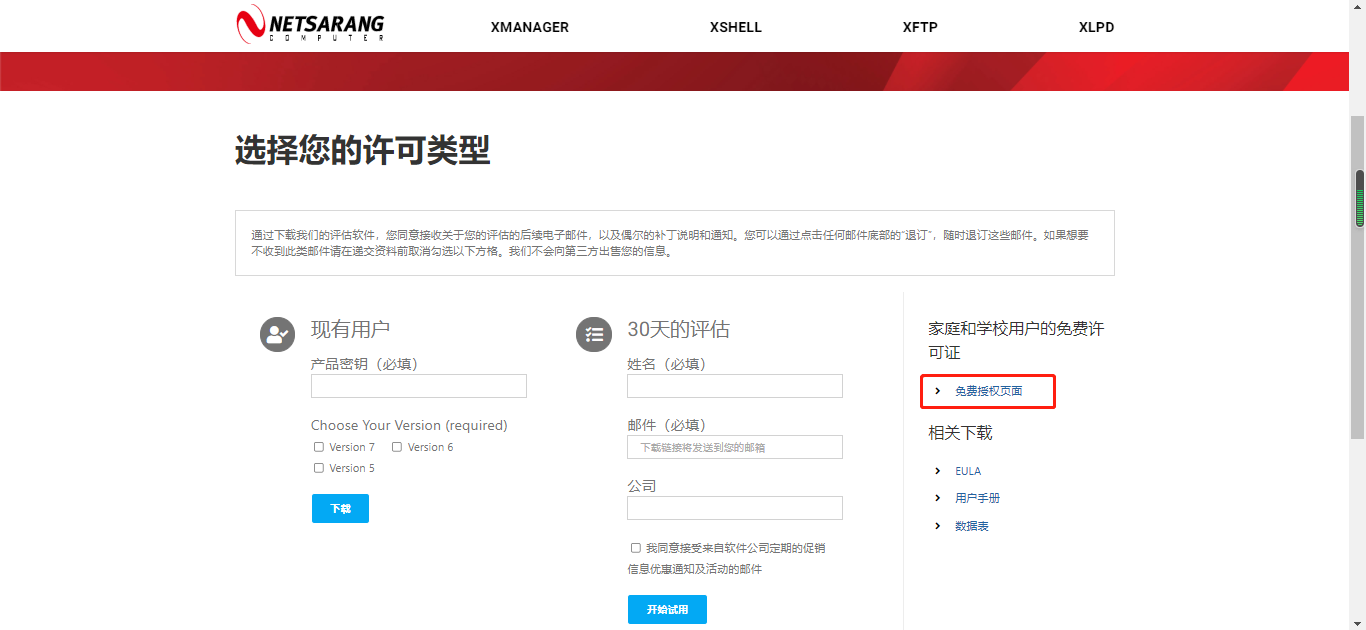This screenshot has height=630, width=1366.
Task: Tick the 我同意接受 promotional email checkbox
Action: click(x=636, y=548)
